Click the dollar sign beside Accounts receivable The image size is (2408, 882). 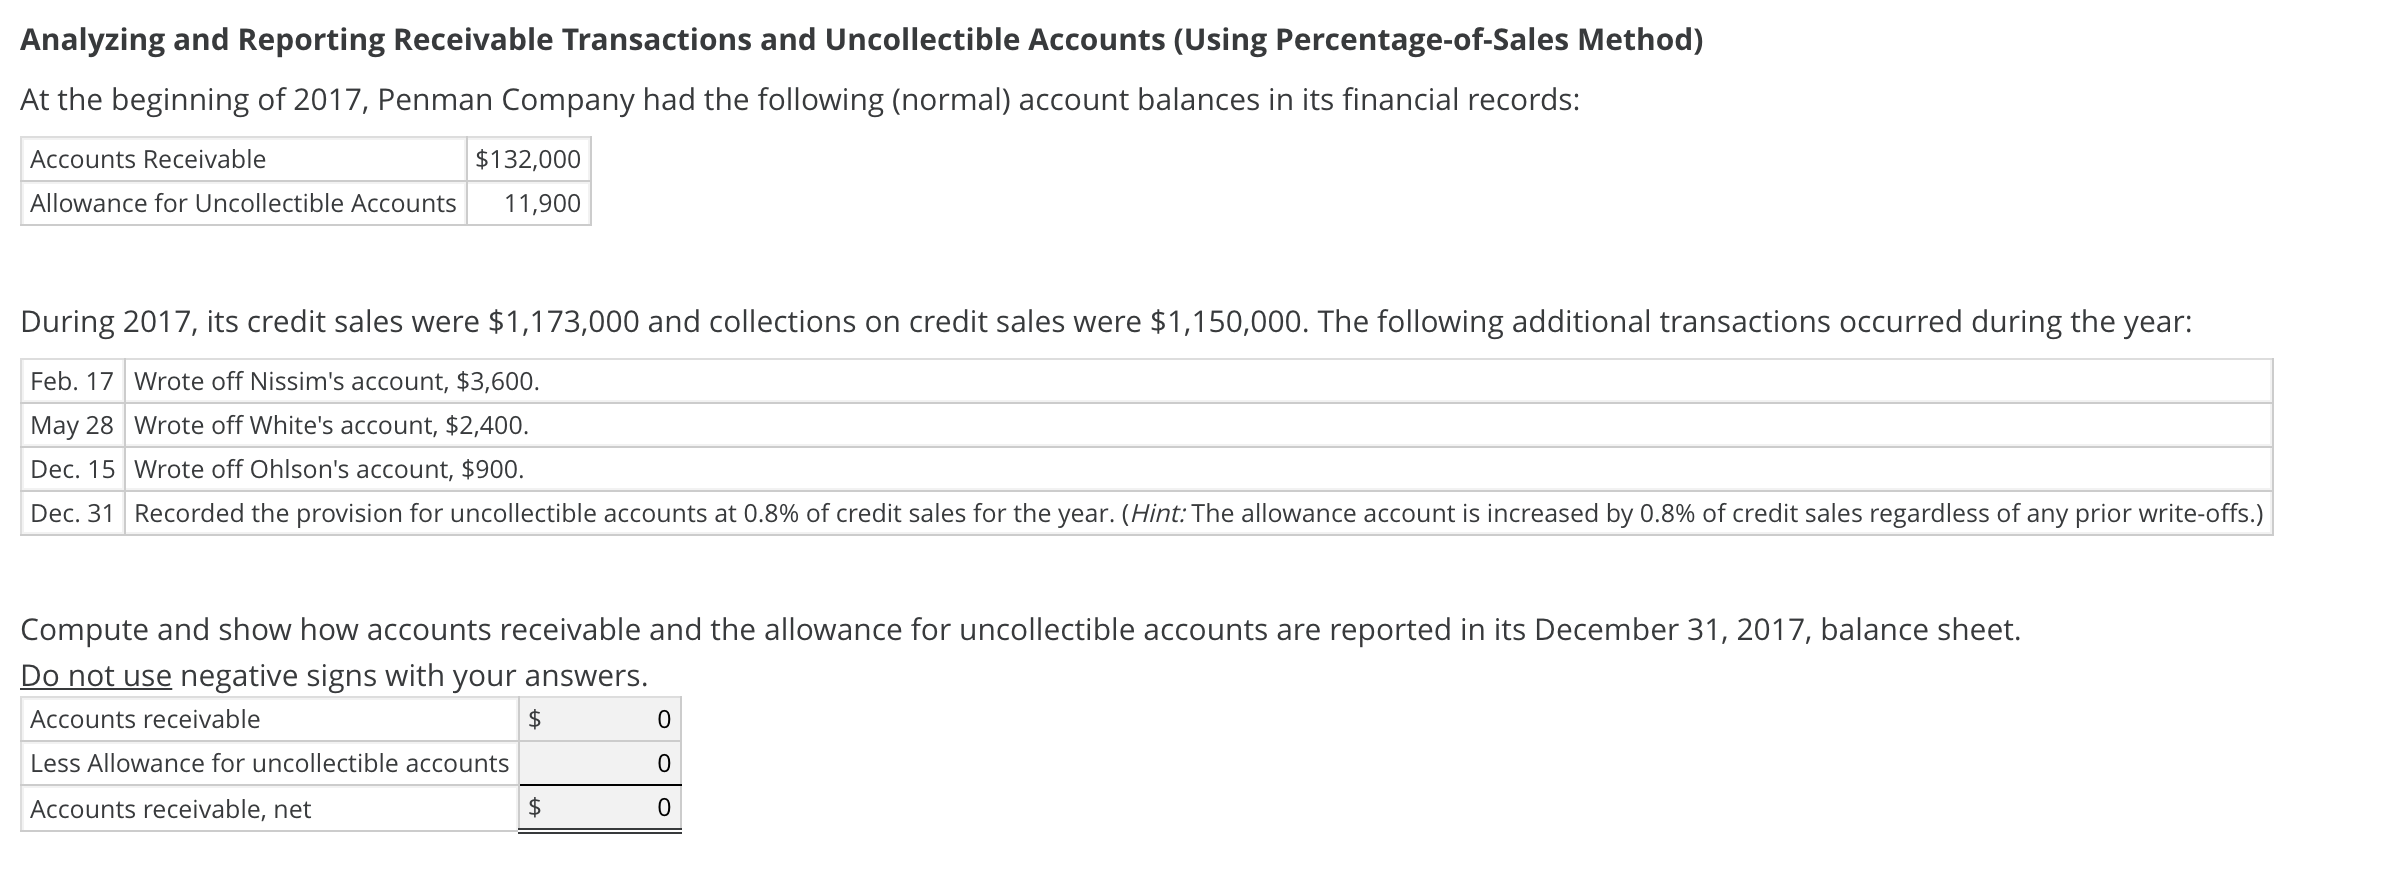coord(535,718)
